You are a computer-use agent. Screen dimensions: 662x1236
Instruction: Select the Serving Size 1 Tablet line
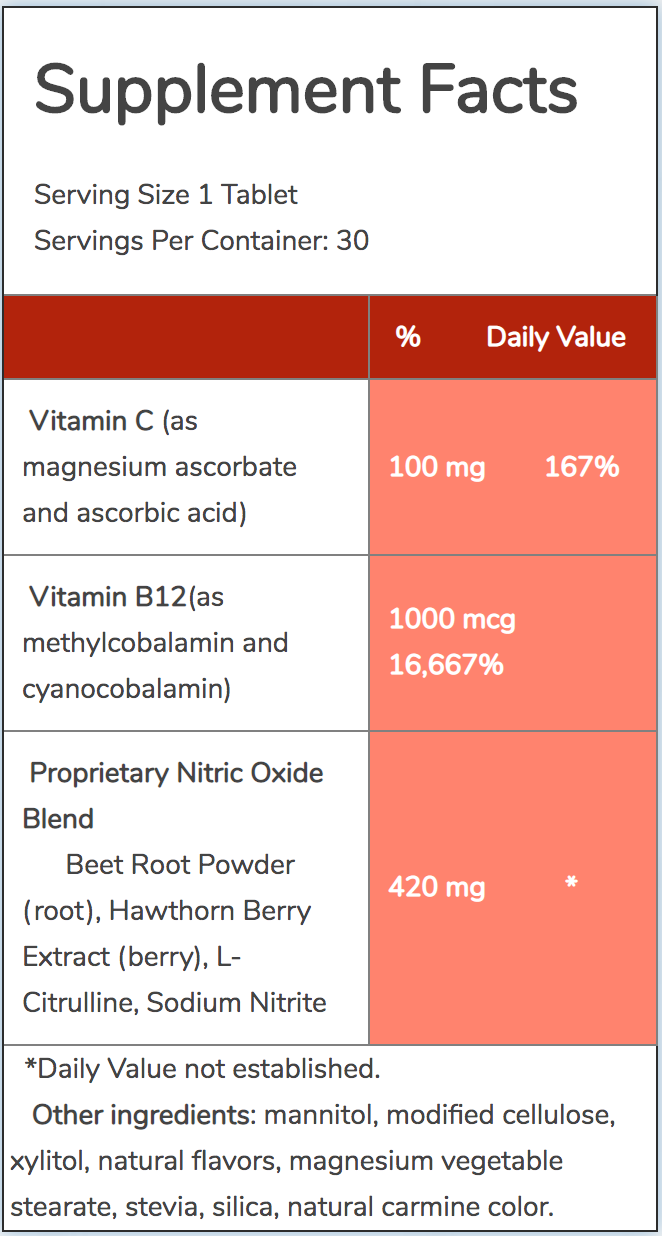tap(166, 194)
